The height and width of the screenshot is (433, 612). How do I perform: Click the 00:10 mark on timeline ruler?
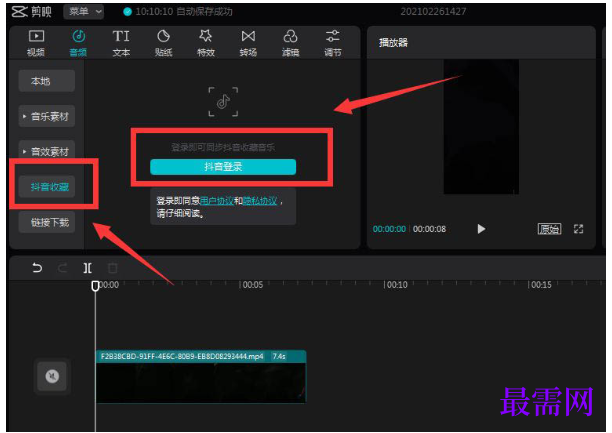397,285
